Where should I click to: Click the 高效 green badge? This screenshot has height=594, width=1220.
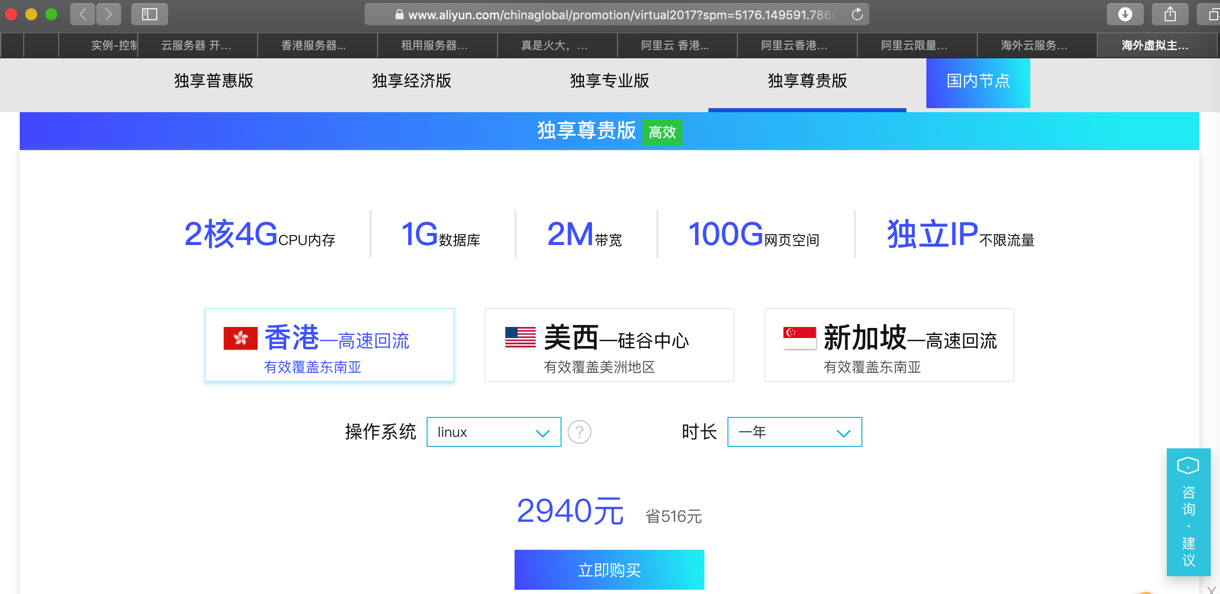click(662, 132)
